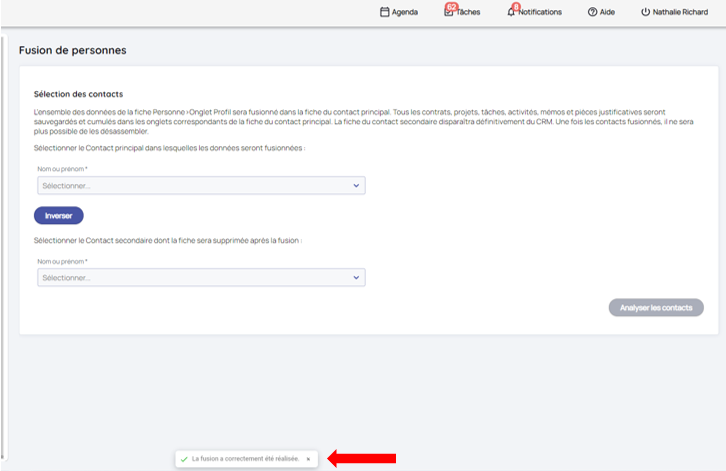Image resolution: width=726 pixels, height=471 pixels.
Task: Click the Aide question mark icon
Action: pyautogui.click(x=592, y=12)
